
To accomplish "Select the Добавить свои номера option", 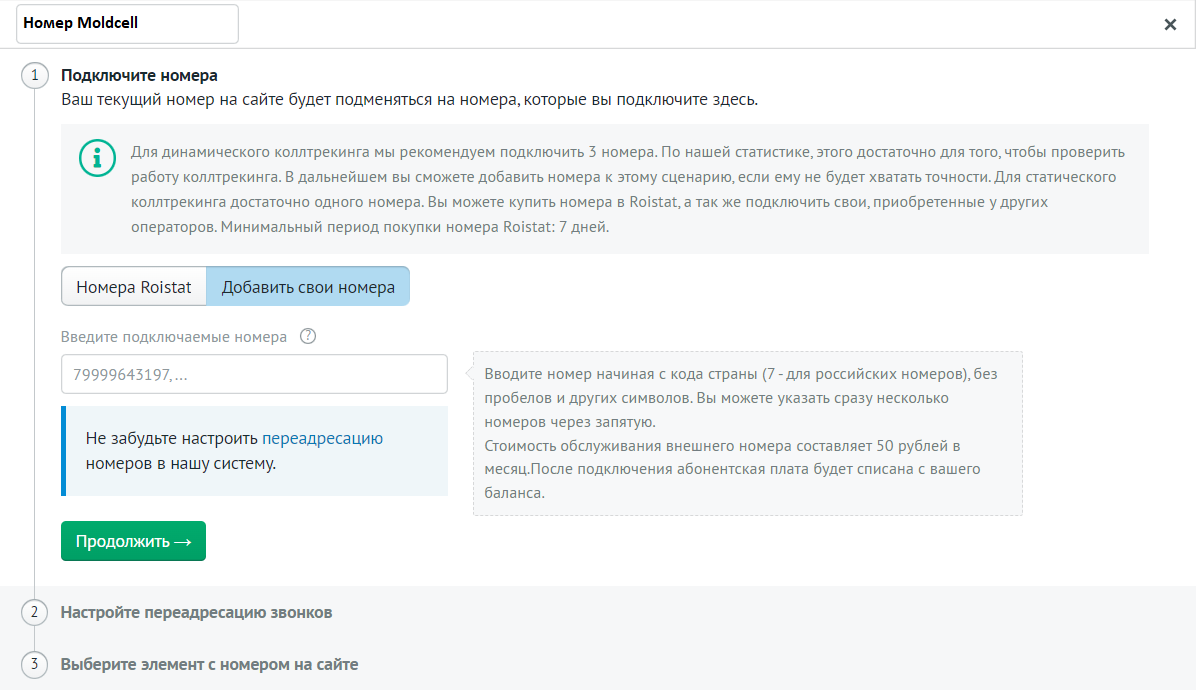I will (308, 286).
